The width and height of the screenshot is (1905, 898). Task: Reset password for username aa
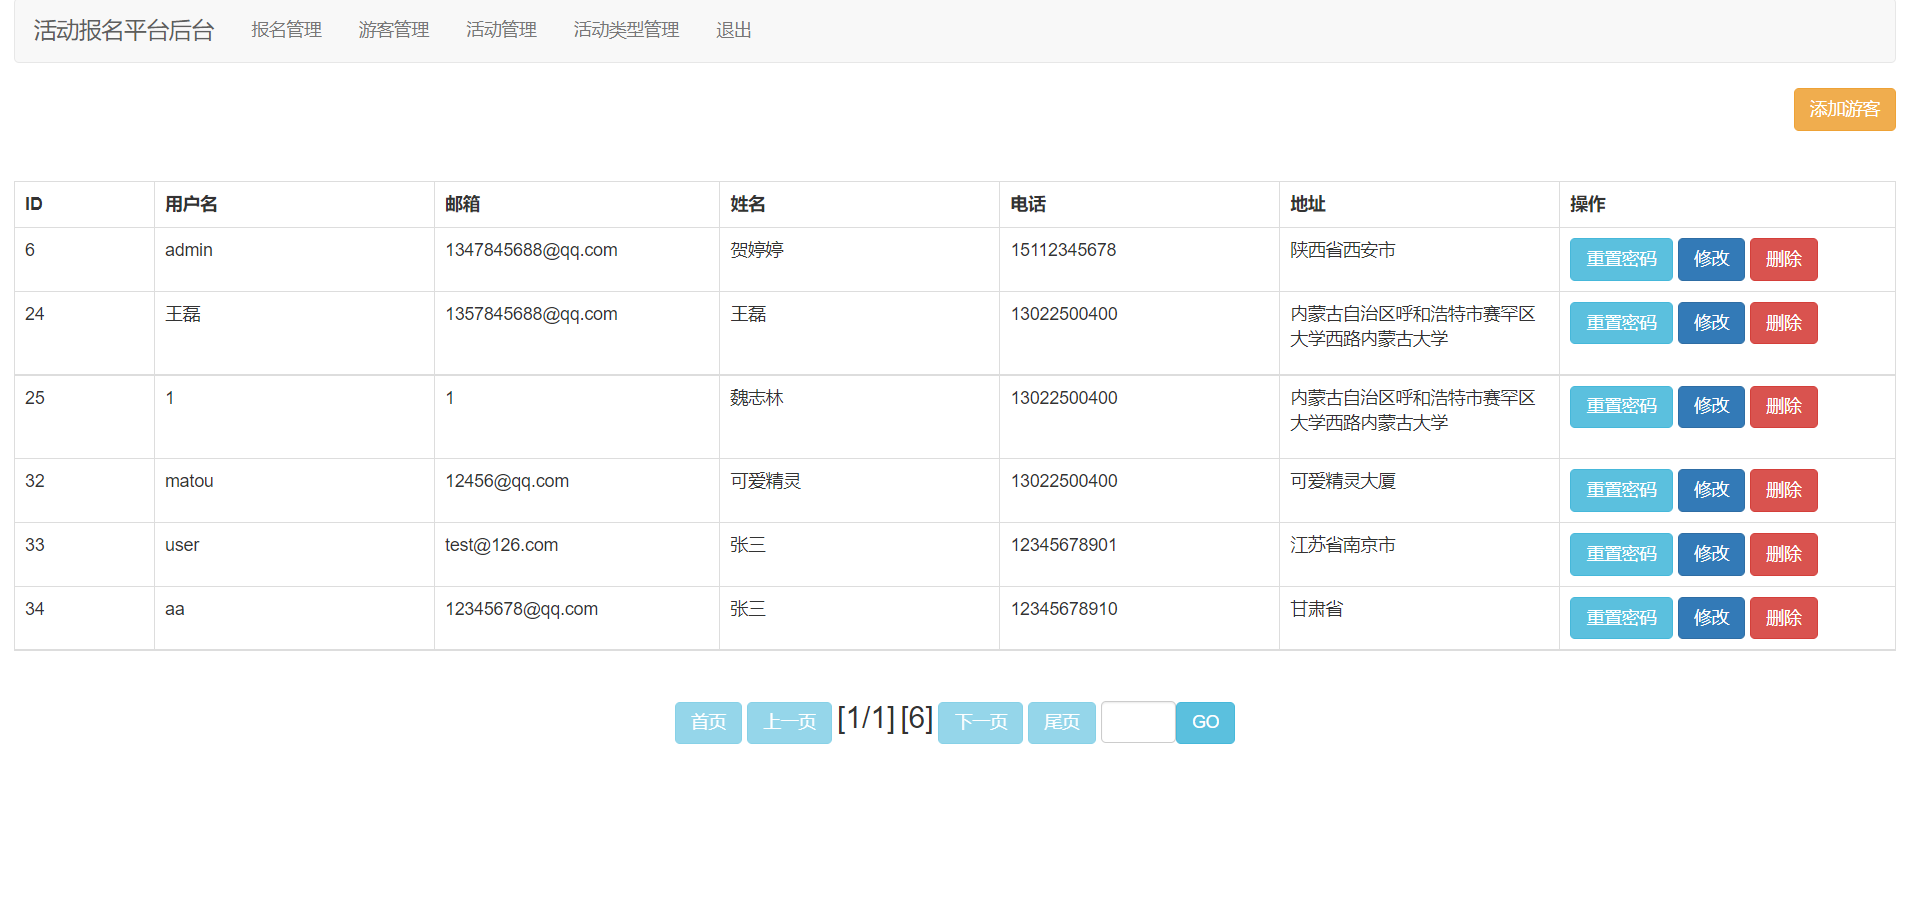(1620, 618)
